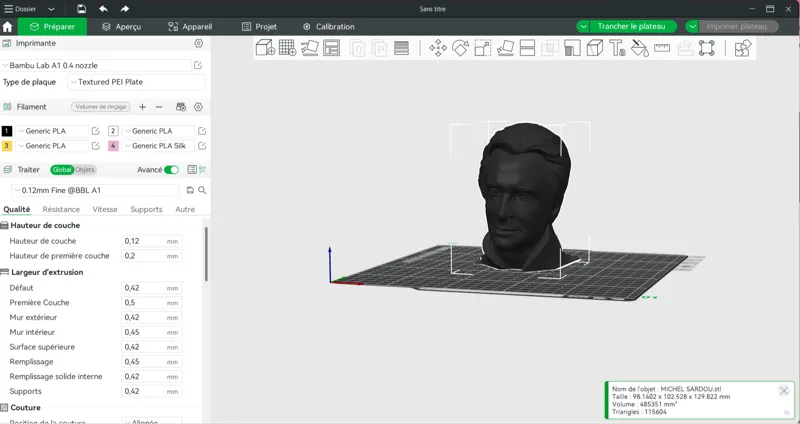Screen dimensions: 800x424
Task: Open filament 3 Generic PLA dropdown
Action: pos(52,146)
